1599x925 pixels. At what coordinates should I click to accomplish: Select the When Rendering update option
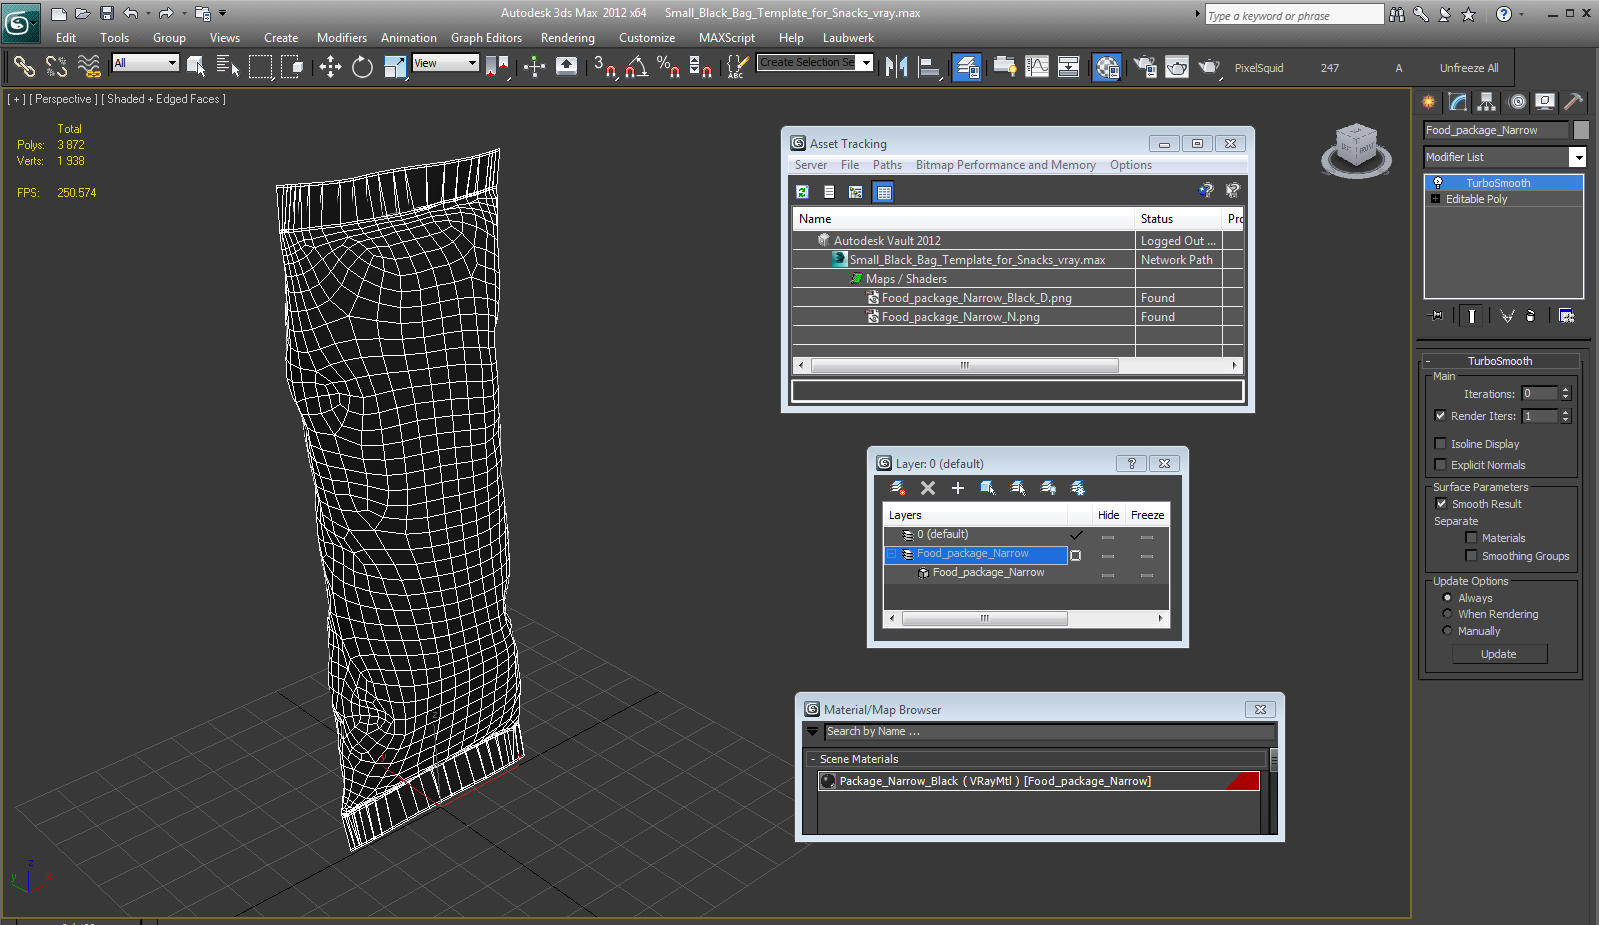tap(1447, 614)
